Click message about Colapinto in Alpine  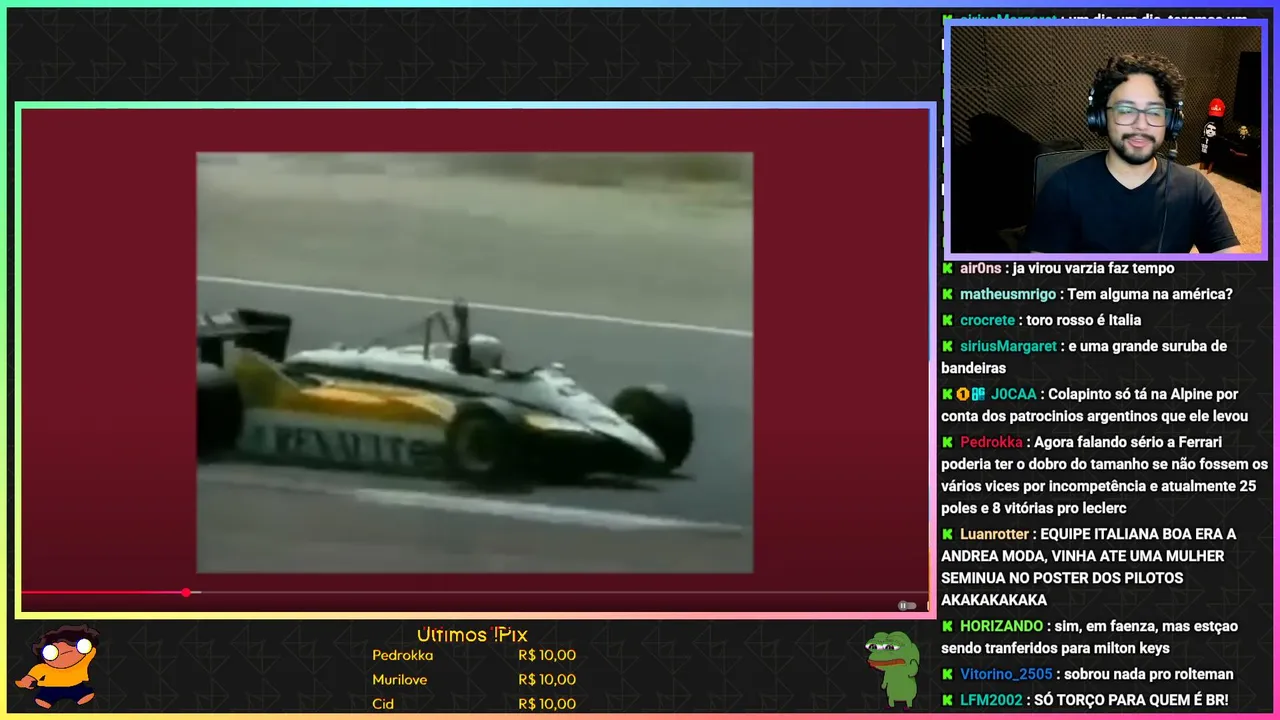pyautogui.click(x=1095, y=405)
